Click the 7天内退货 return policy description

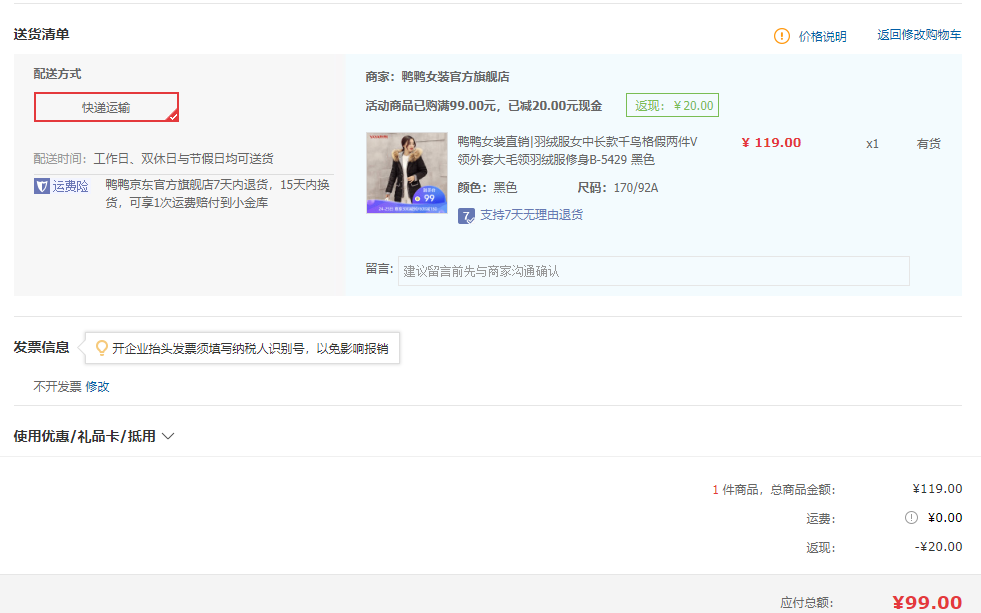(x=217, y=193)
